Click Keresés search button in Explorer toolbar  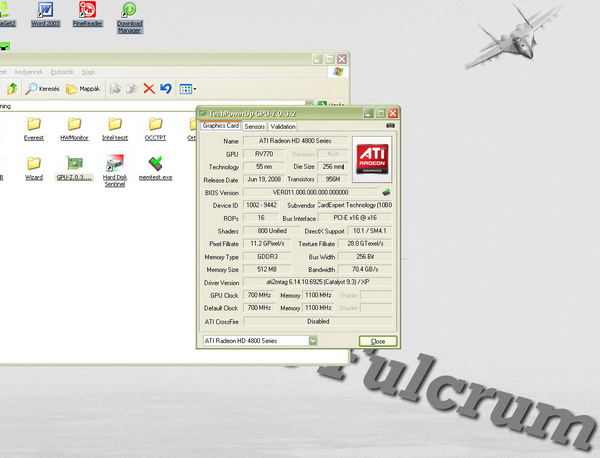(x=42, y=89)
